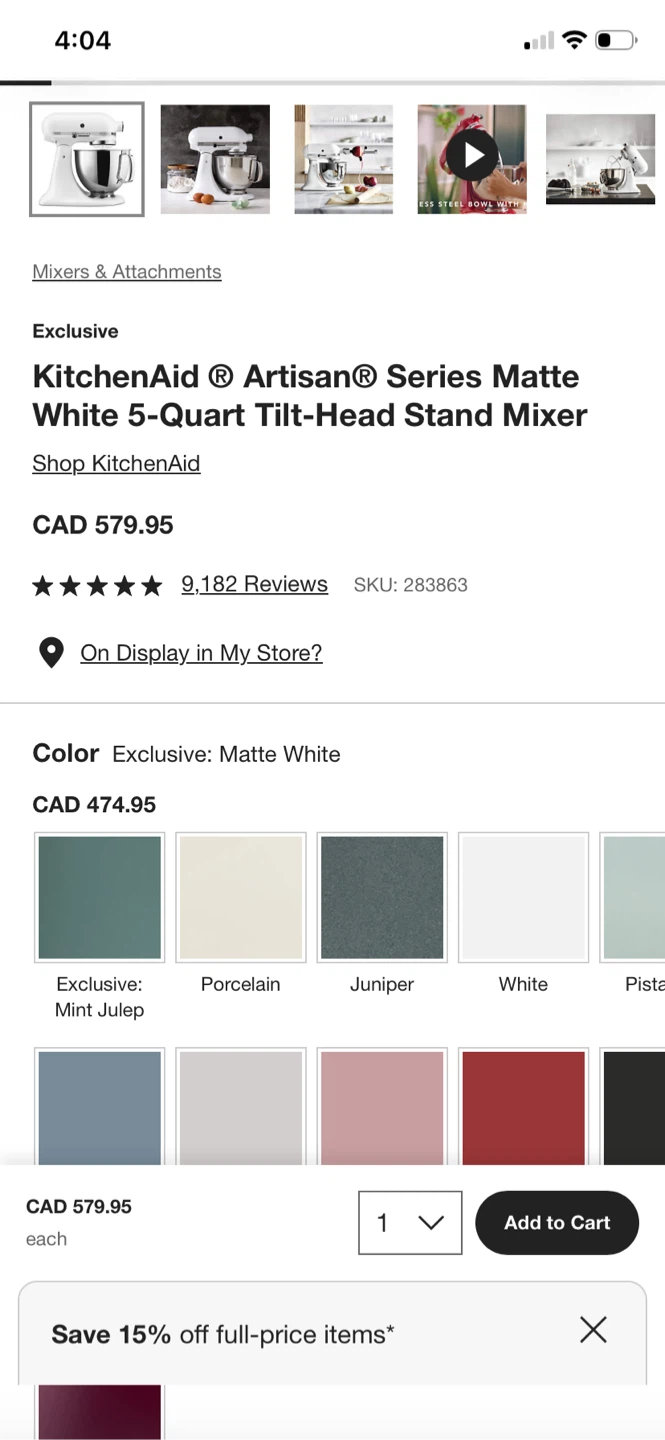
Task: View the second mixer thumbnail with eggs
Action: pyautogui.click(x=215, y=159)
